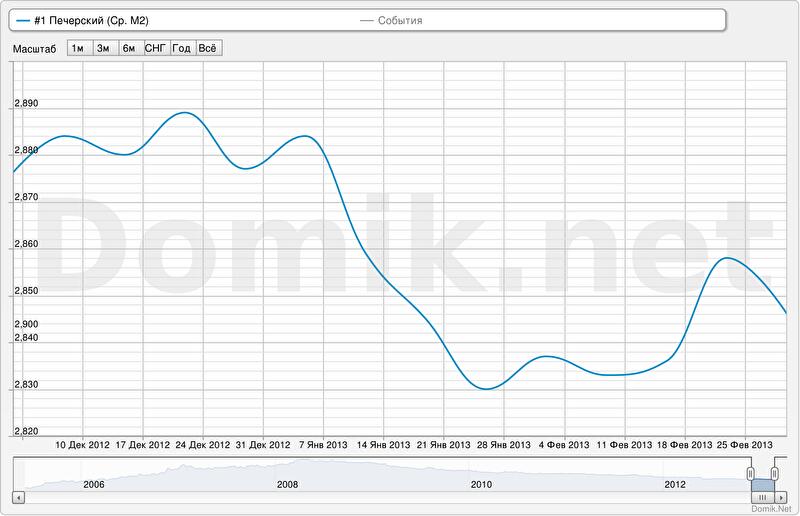The image size is (800, 516).
Task: Click the navigator scrollbar left arrow
Action: [x=17, y=497]
